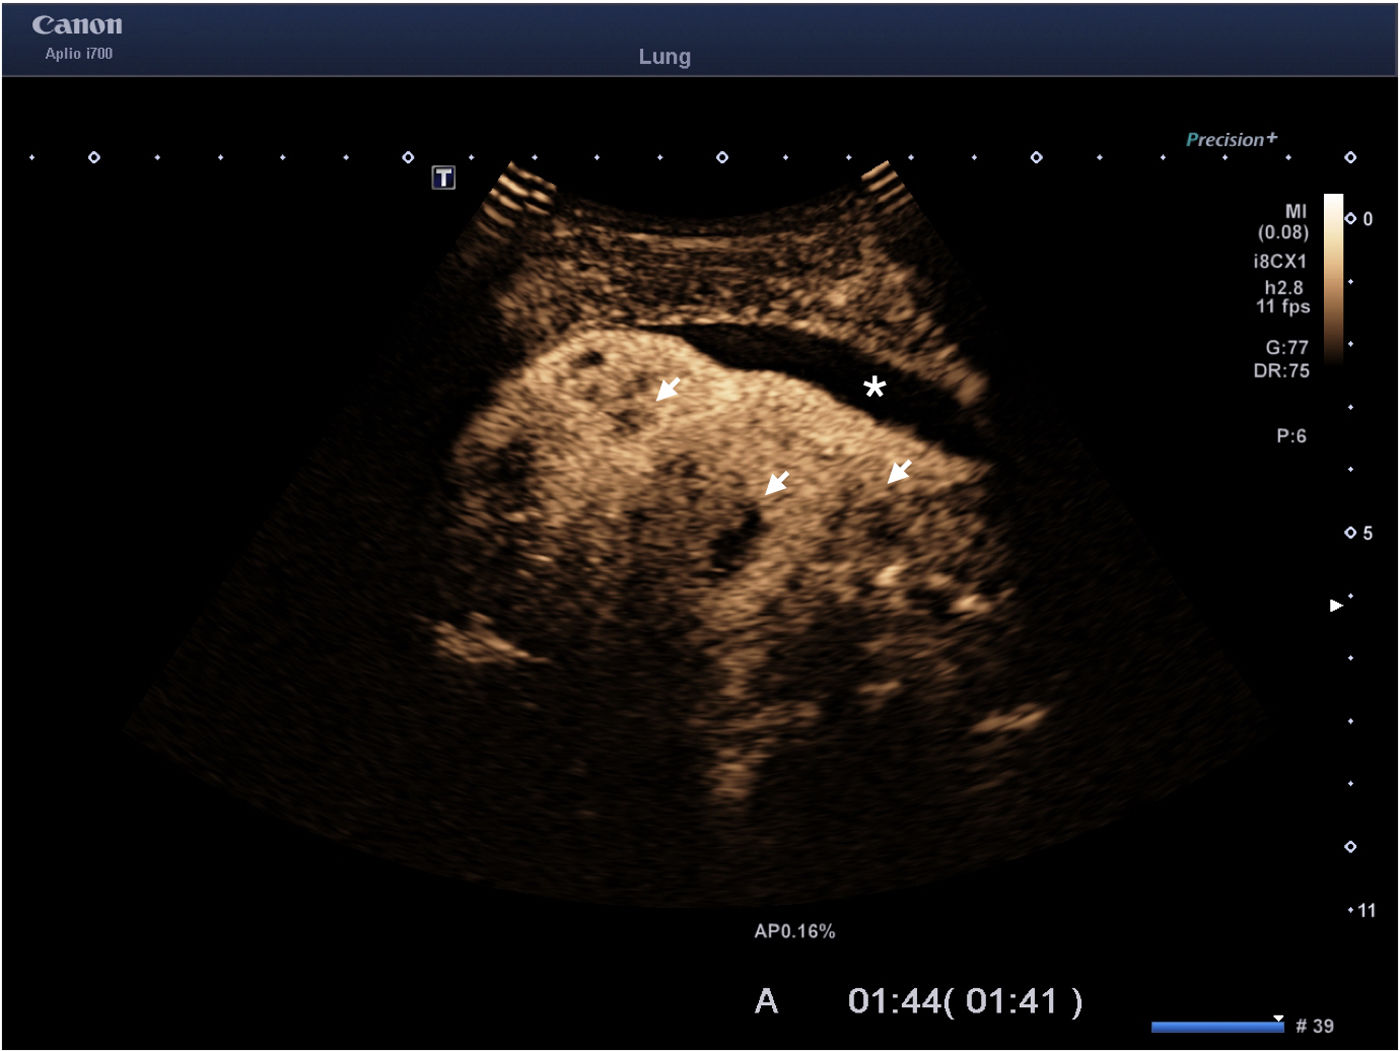Select the diamond marker at depth 0
Image resolution: width=1400 pixels, height=1051 pixels.
(1350, 218)
